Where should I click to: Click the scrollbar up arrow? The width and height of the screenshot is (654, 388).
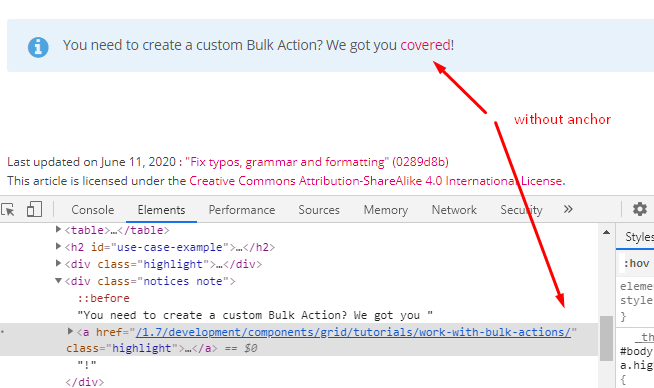click(x=606, y=232)
